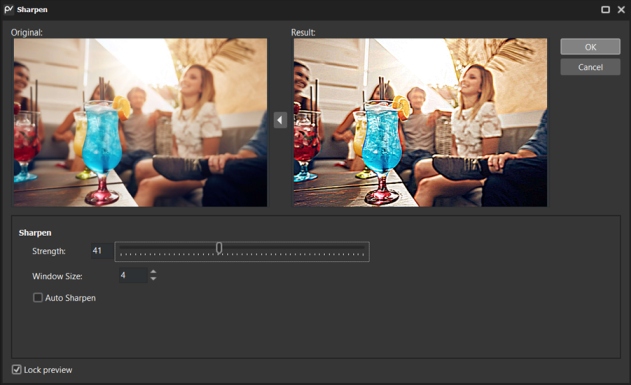631x385 pixels.
Task: Click the Result preview image
Action: pos(420,122)
